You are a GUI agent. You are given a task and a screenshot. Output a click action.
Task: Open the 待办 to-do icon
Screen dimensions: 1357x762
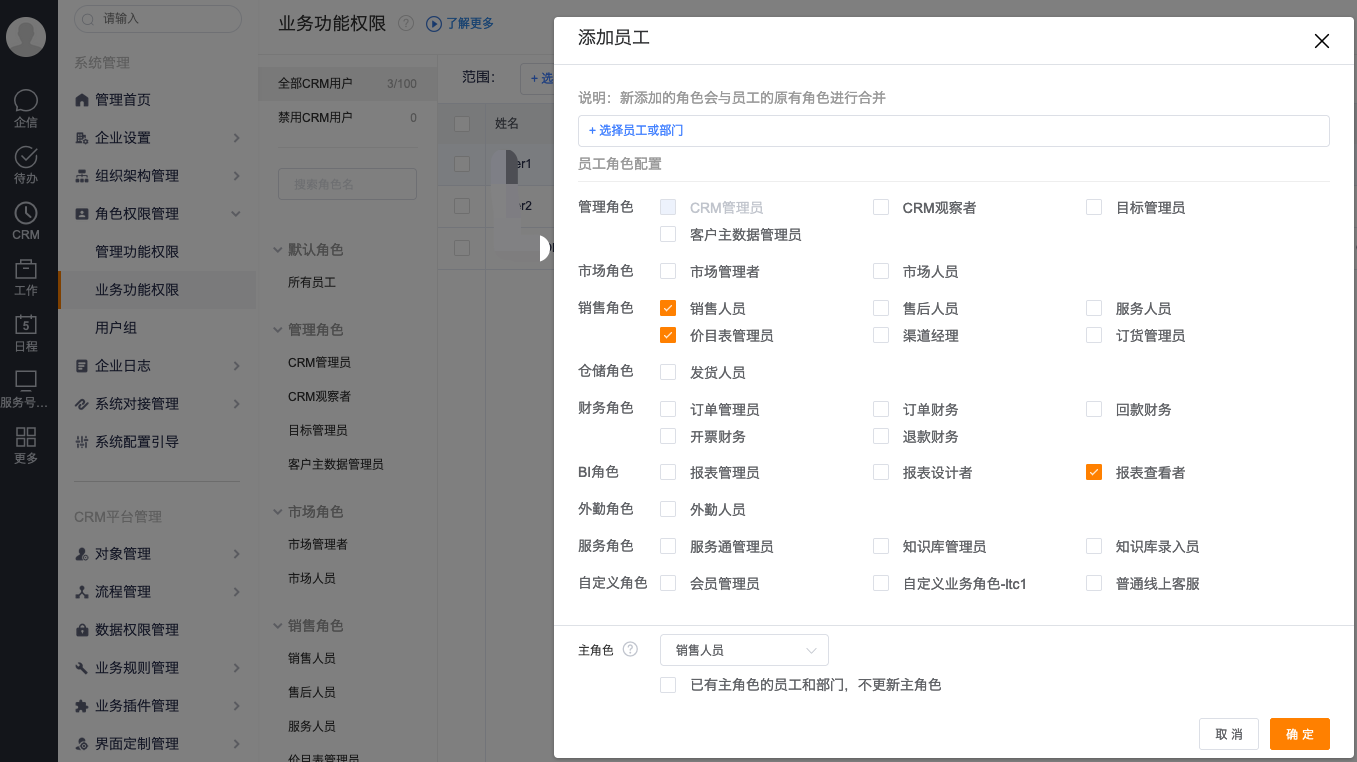26,157
